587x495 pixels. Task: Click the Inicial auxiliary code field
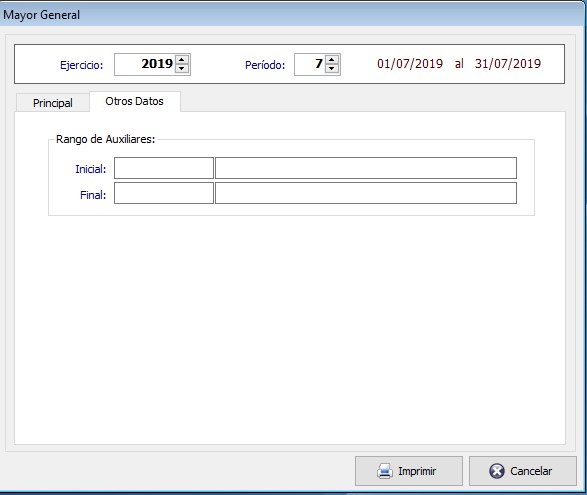pos(164,168)
